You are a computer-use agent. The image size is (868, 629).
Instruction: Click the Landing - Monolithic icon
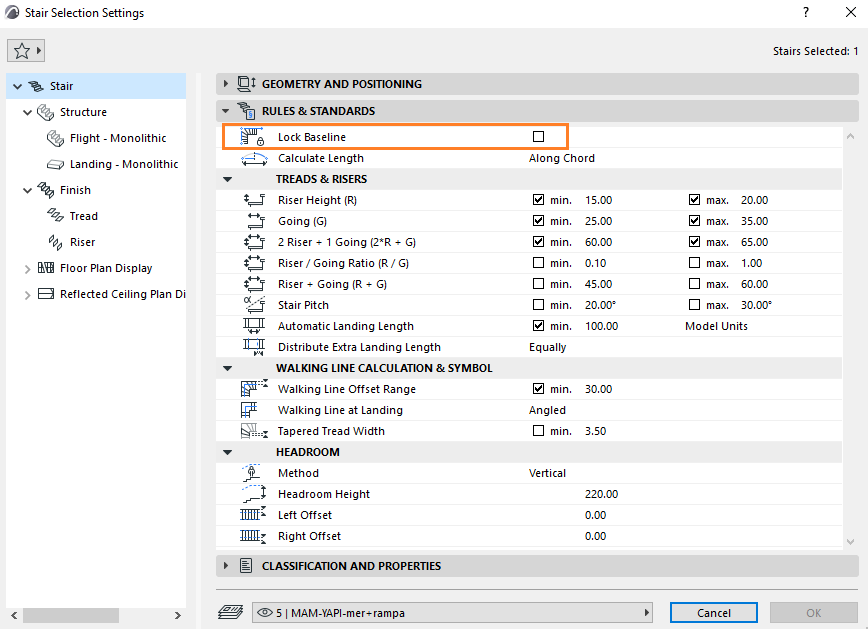click(55, 164)
